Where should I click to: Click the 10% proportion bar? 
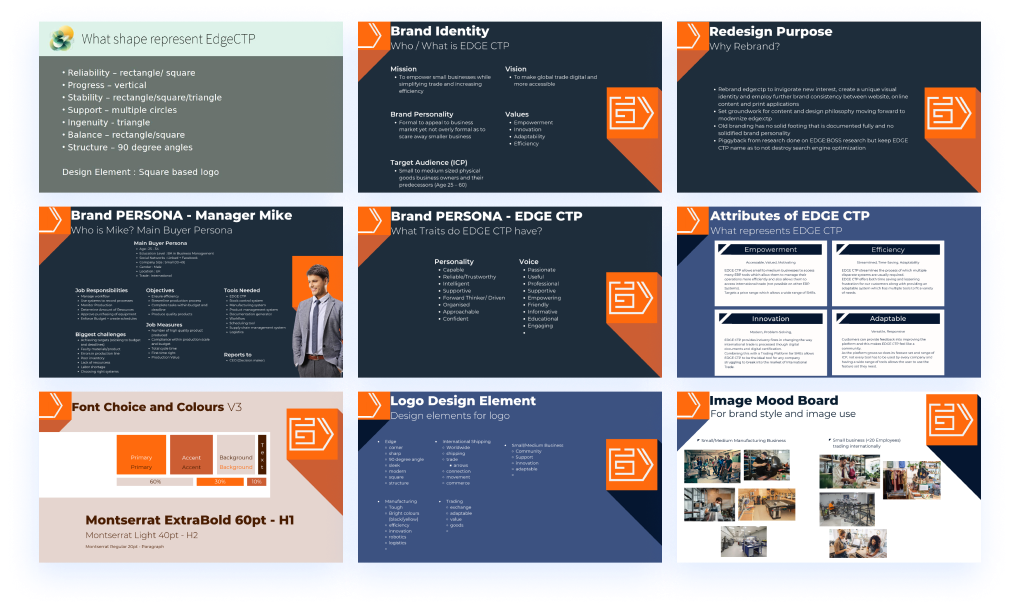coord(257,482)
